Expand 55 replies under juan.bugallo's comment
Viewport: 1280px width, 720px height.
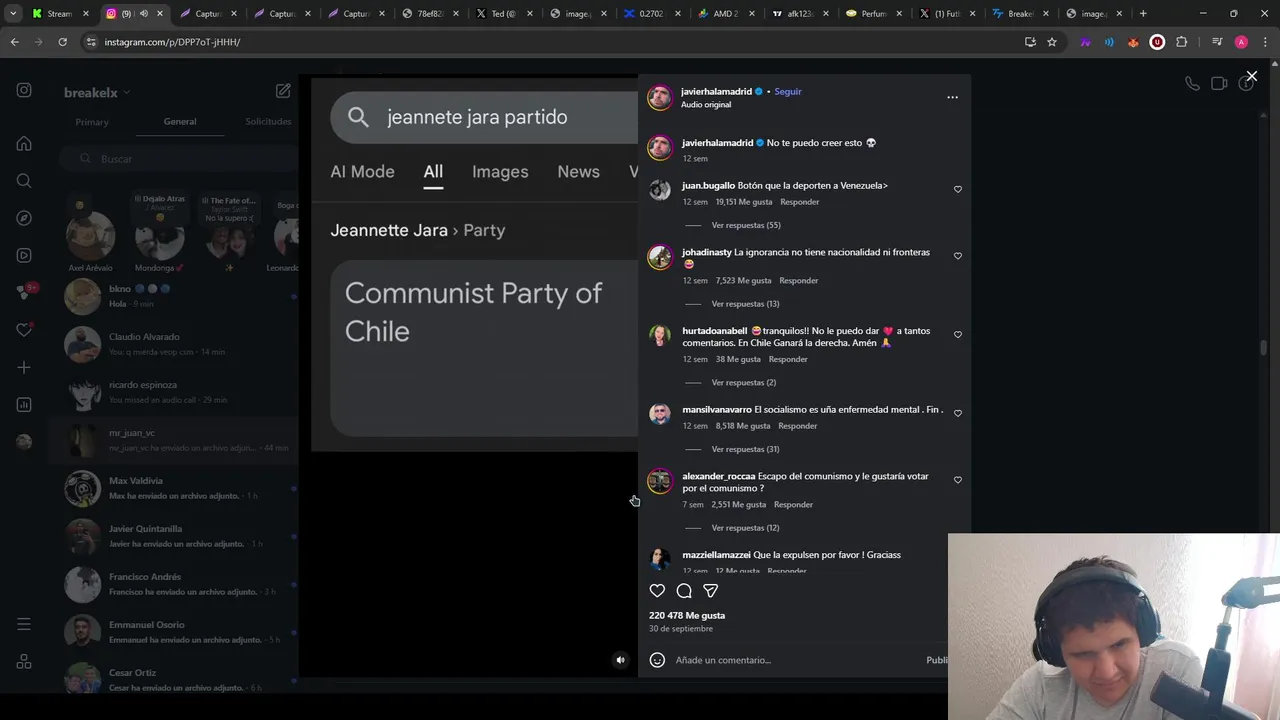click(x=746, y=225)
